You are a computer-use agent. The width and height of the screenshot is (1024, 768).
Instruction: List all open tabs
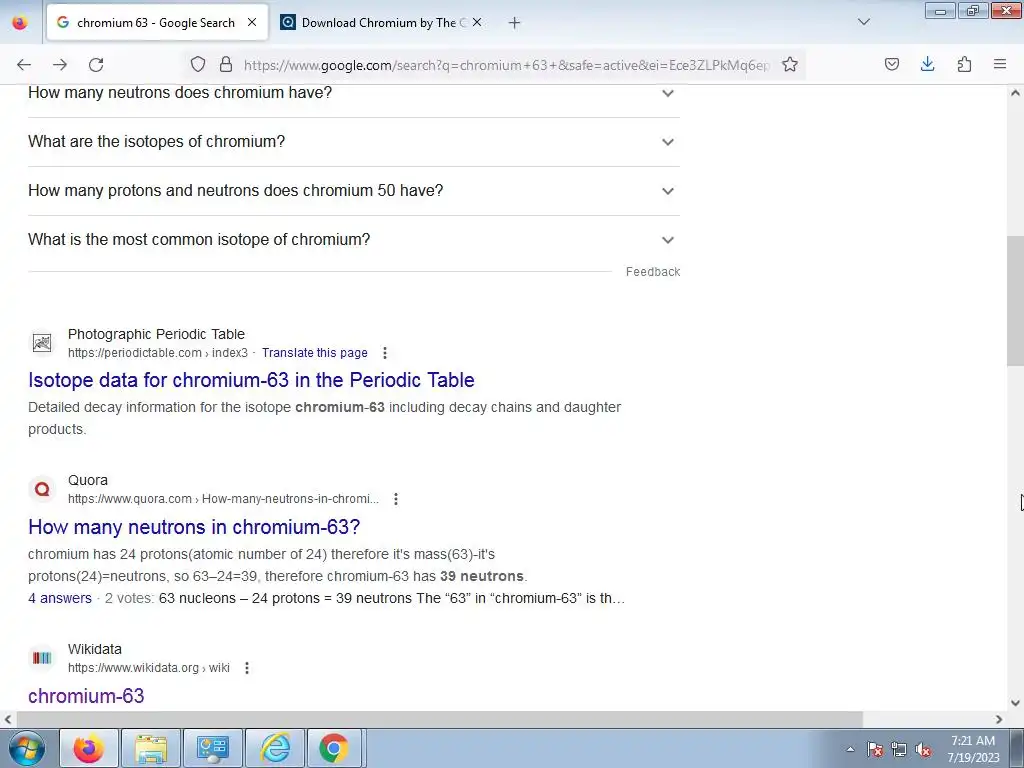click(863, 22)
